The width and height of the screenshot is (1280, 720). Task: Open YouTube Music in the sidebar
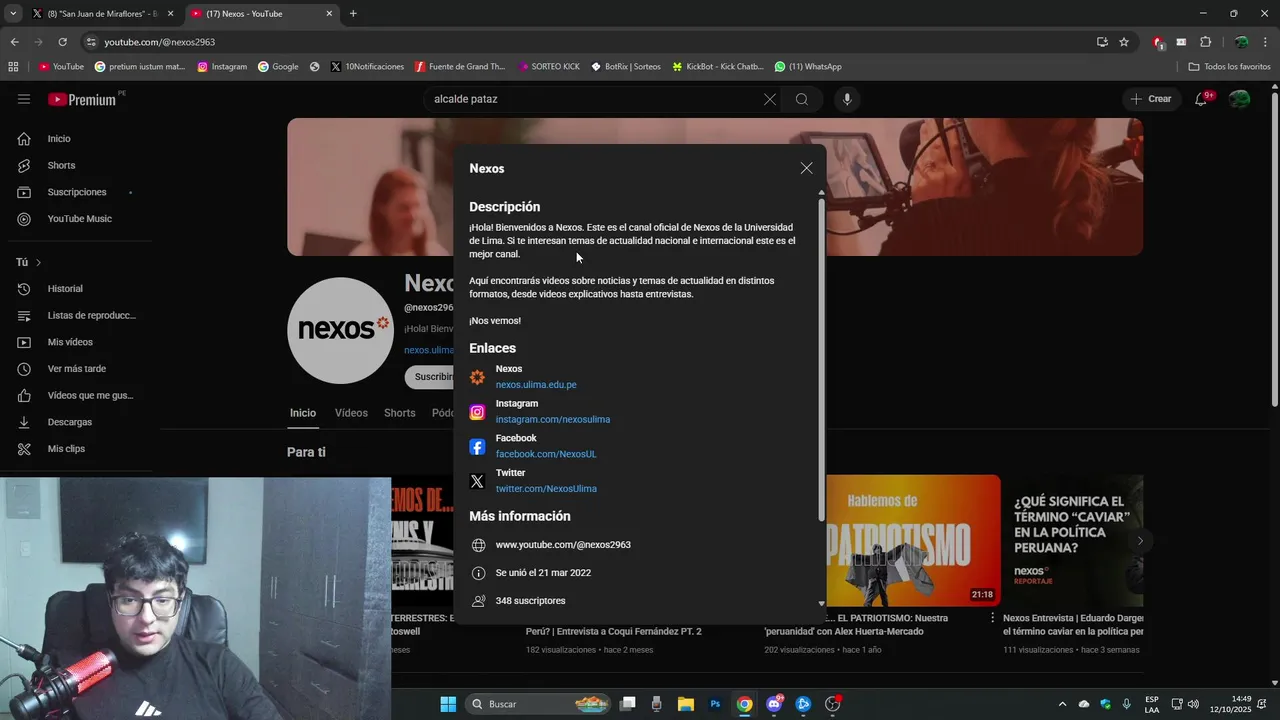78,219
